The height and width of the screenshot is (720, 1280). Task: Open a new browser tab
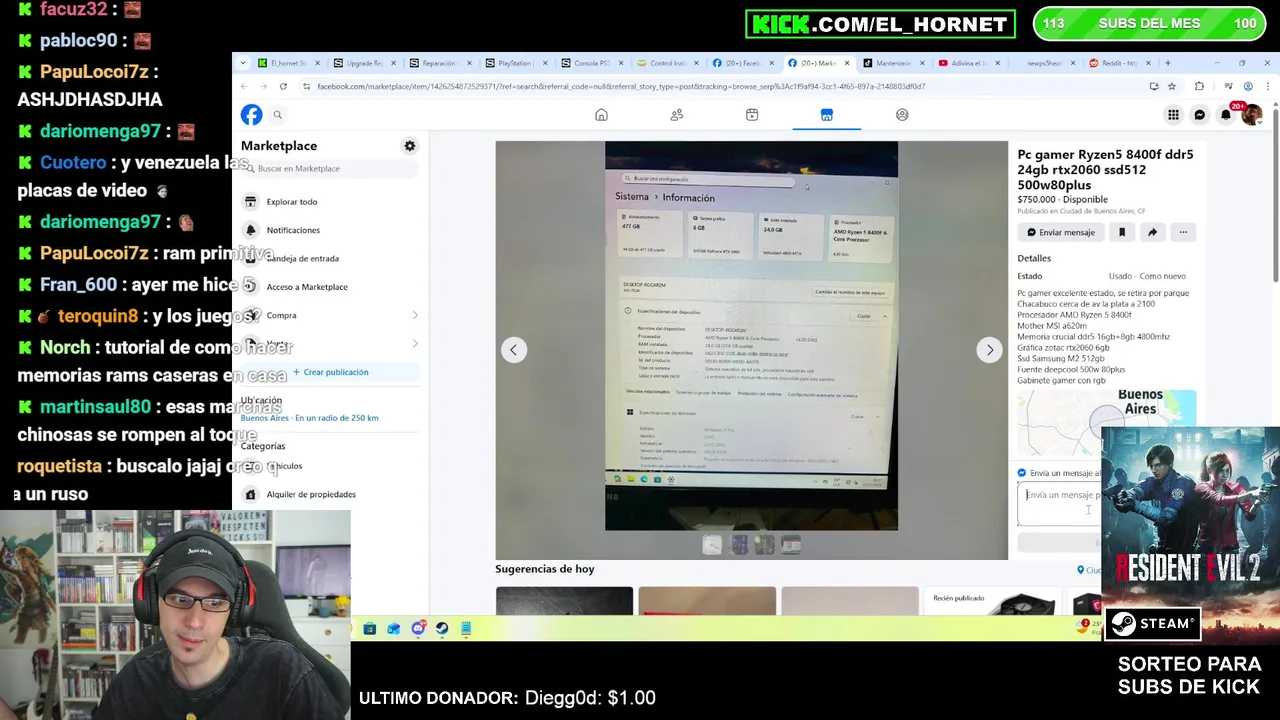point(1168,63)
